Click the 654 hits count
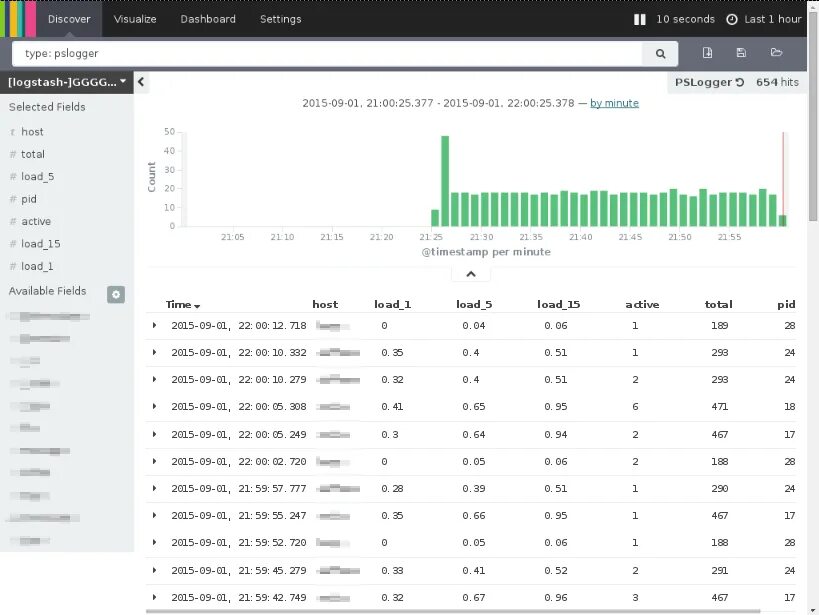Image resolution: width=819 pixels, height=615 pixels. click(x=777, y=82)
